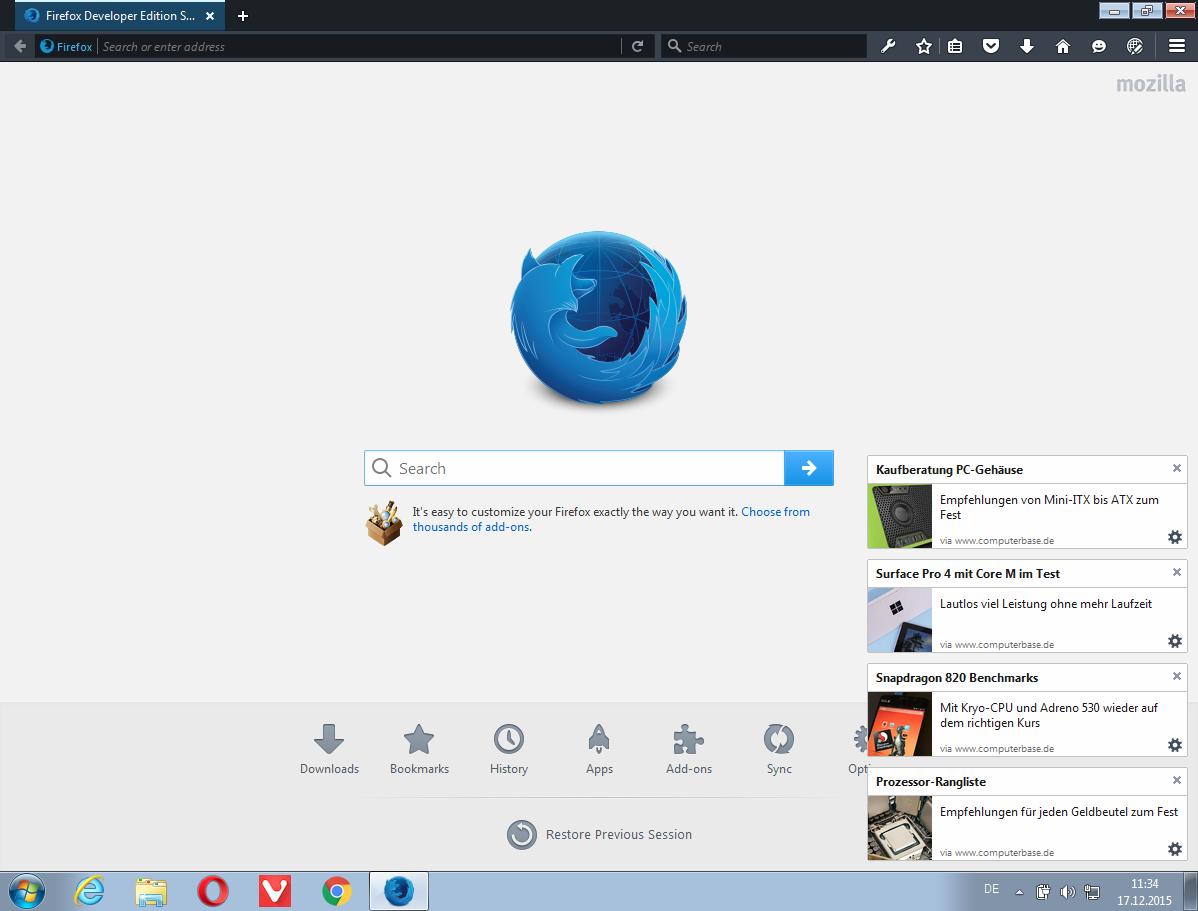Launch Vivaldi from the taskbar
The height and width of the screenshot is (911, 1198).
tap(275, 891)
